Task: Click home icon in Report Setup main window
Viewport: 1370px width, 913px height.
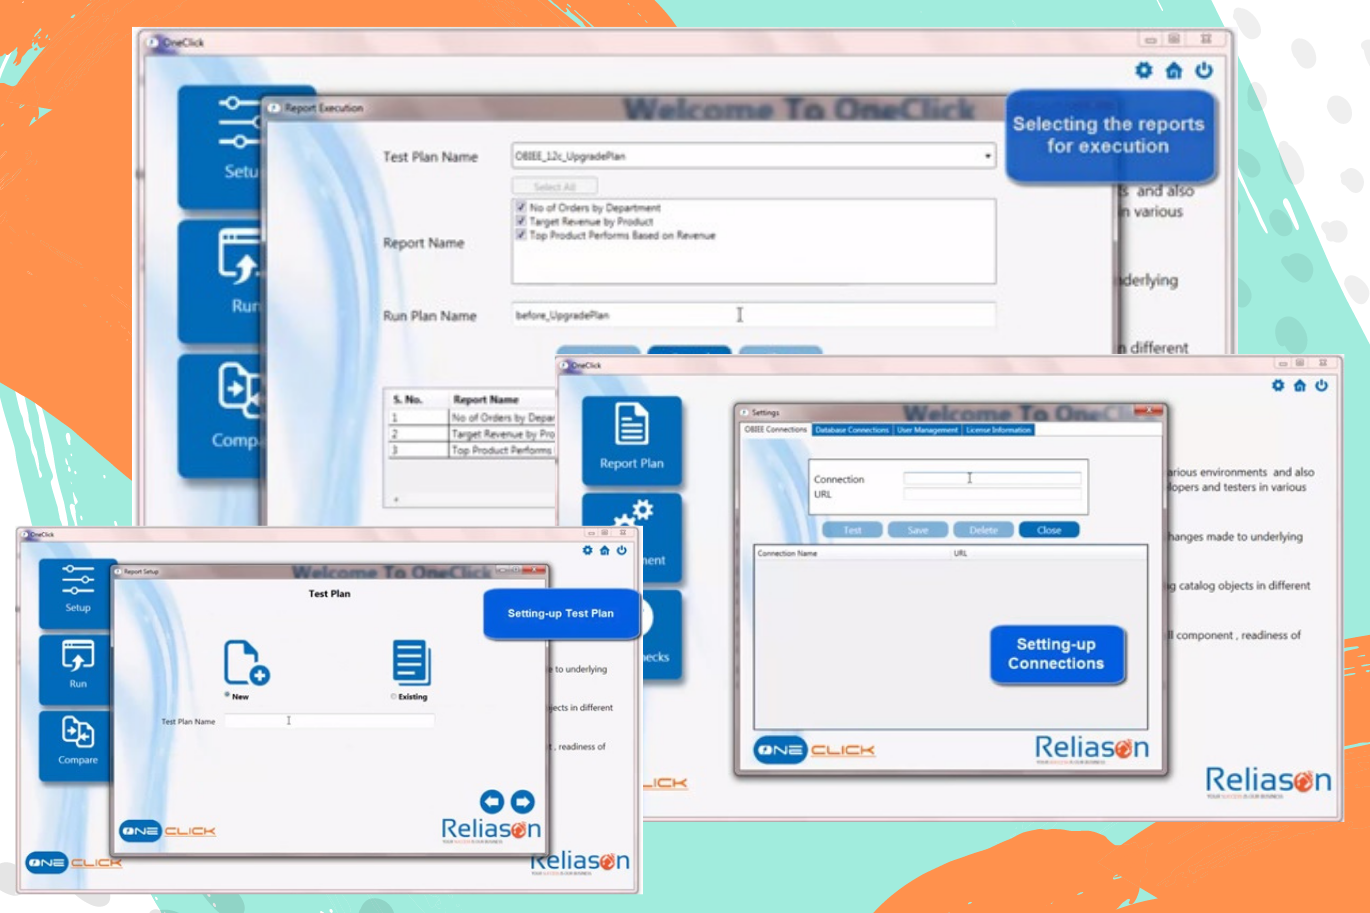Action: click(x=604, y=550)
